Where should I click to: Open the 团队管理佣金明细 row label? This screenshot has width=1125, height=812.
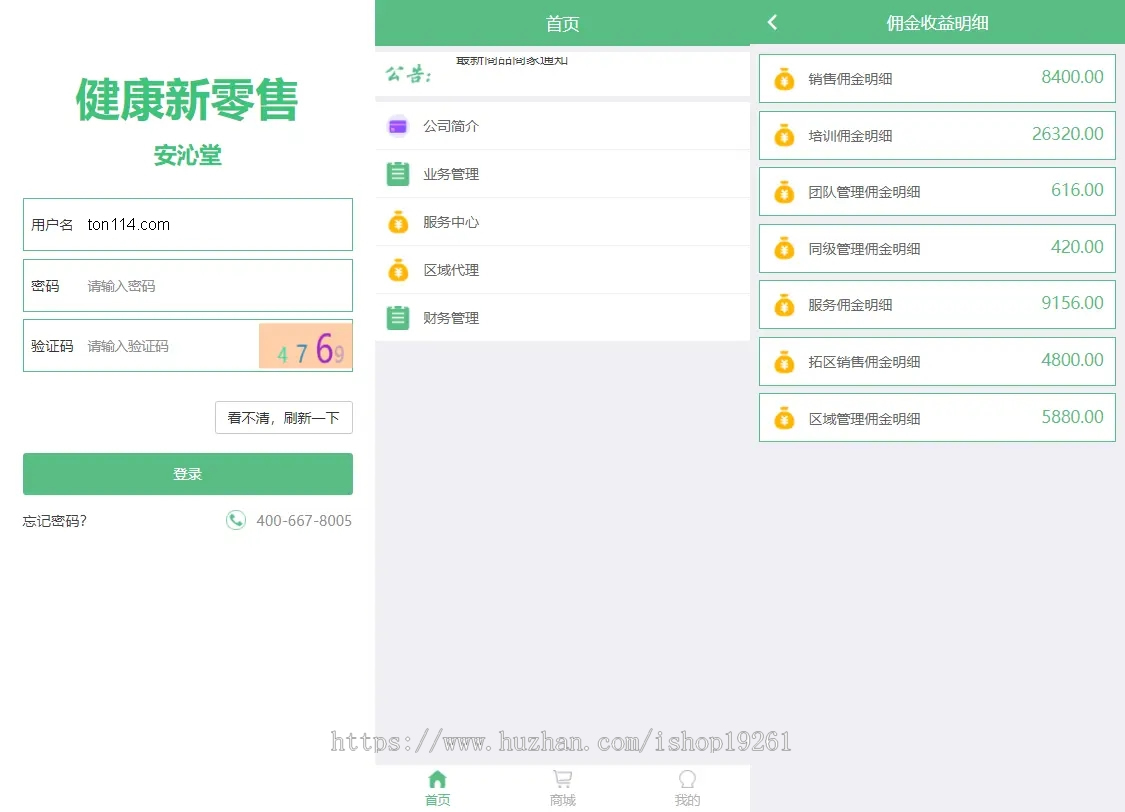pos(864,192)
